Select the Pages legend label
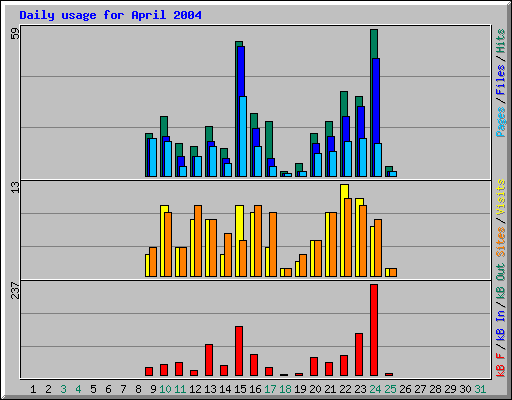 point(500,122)
